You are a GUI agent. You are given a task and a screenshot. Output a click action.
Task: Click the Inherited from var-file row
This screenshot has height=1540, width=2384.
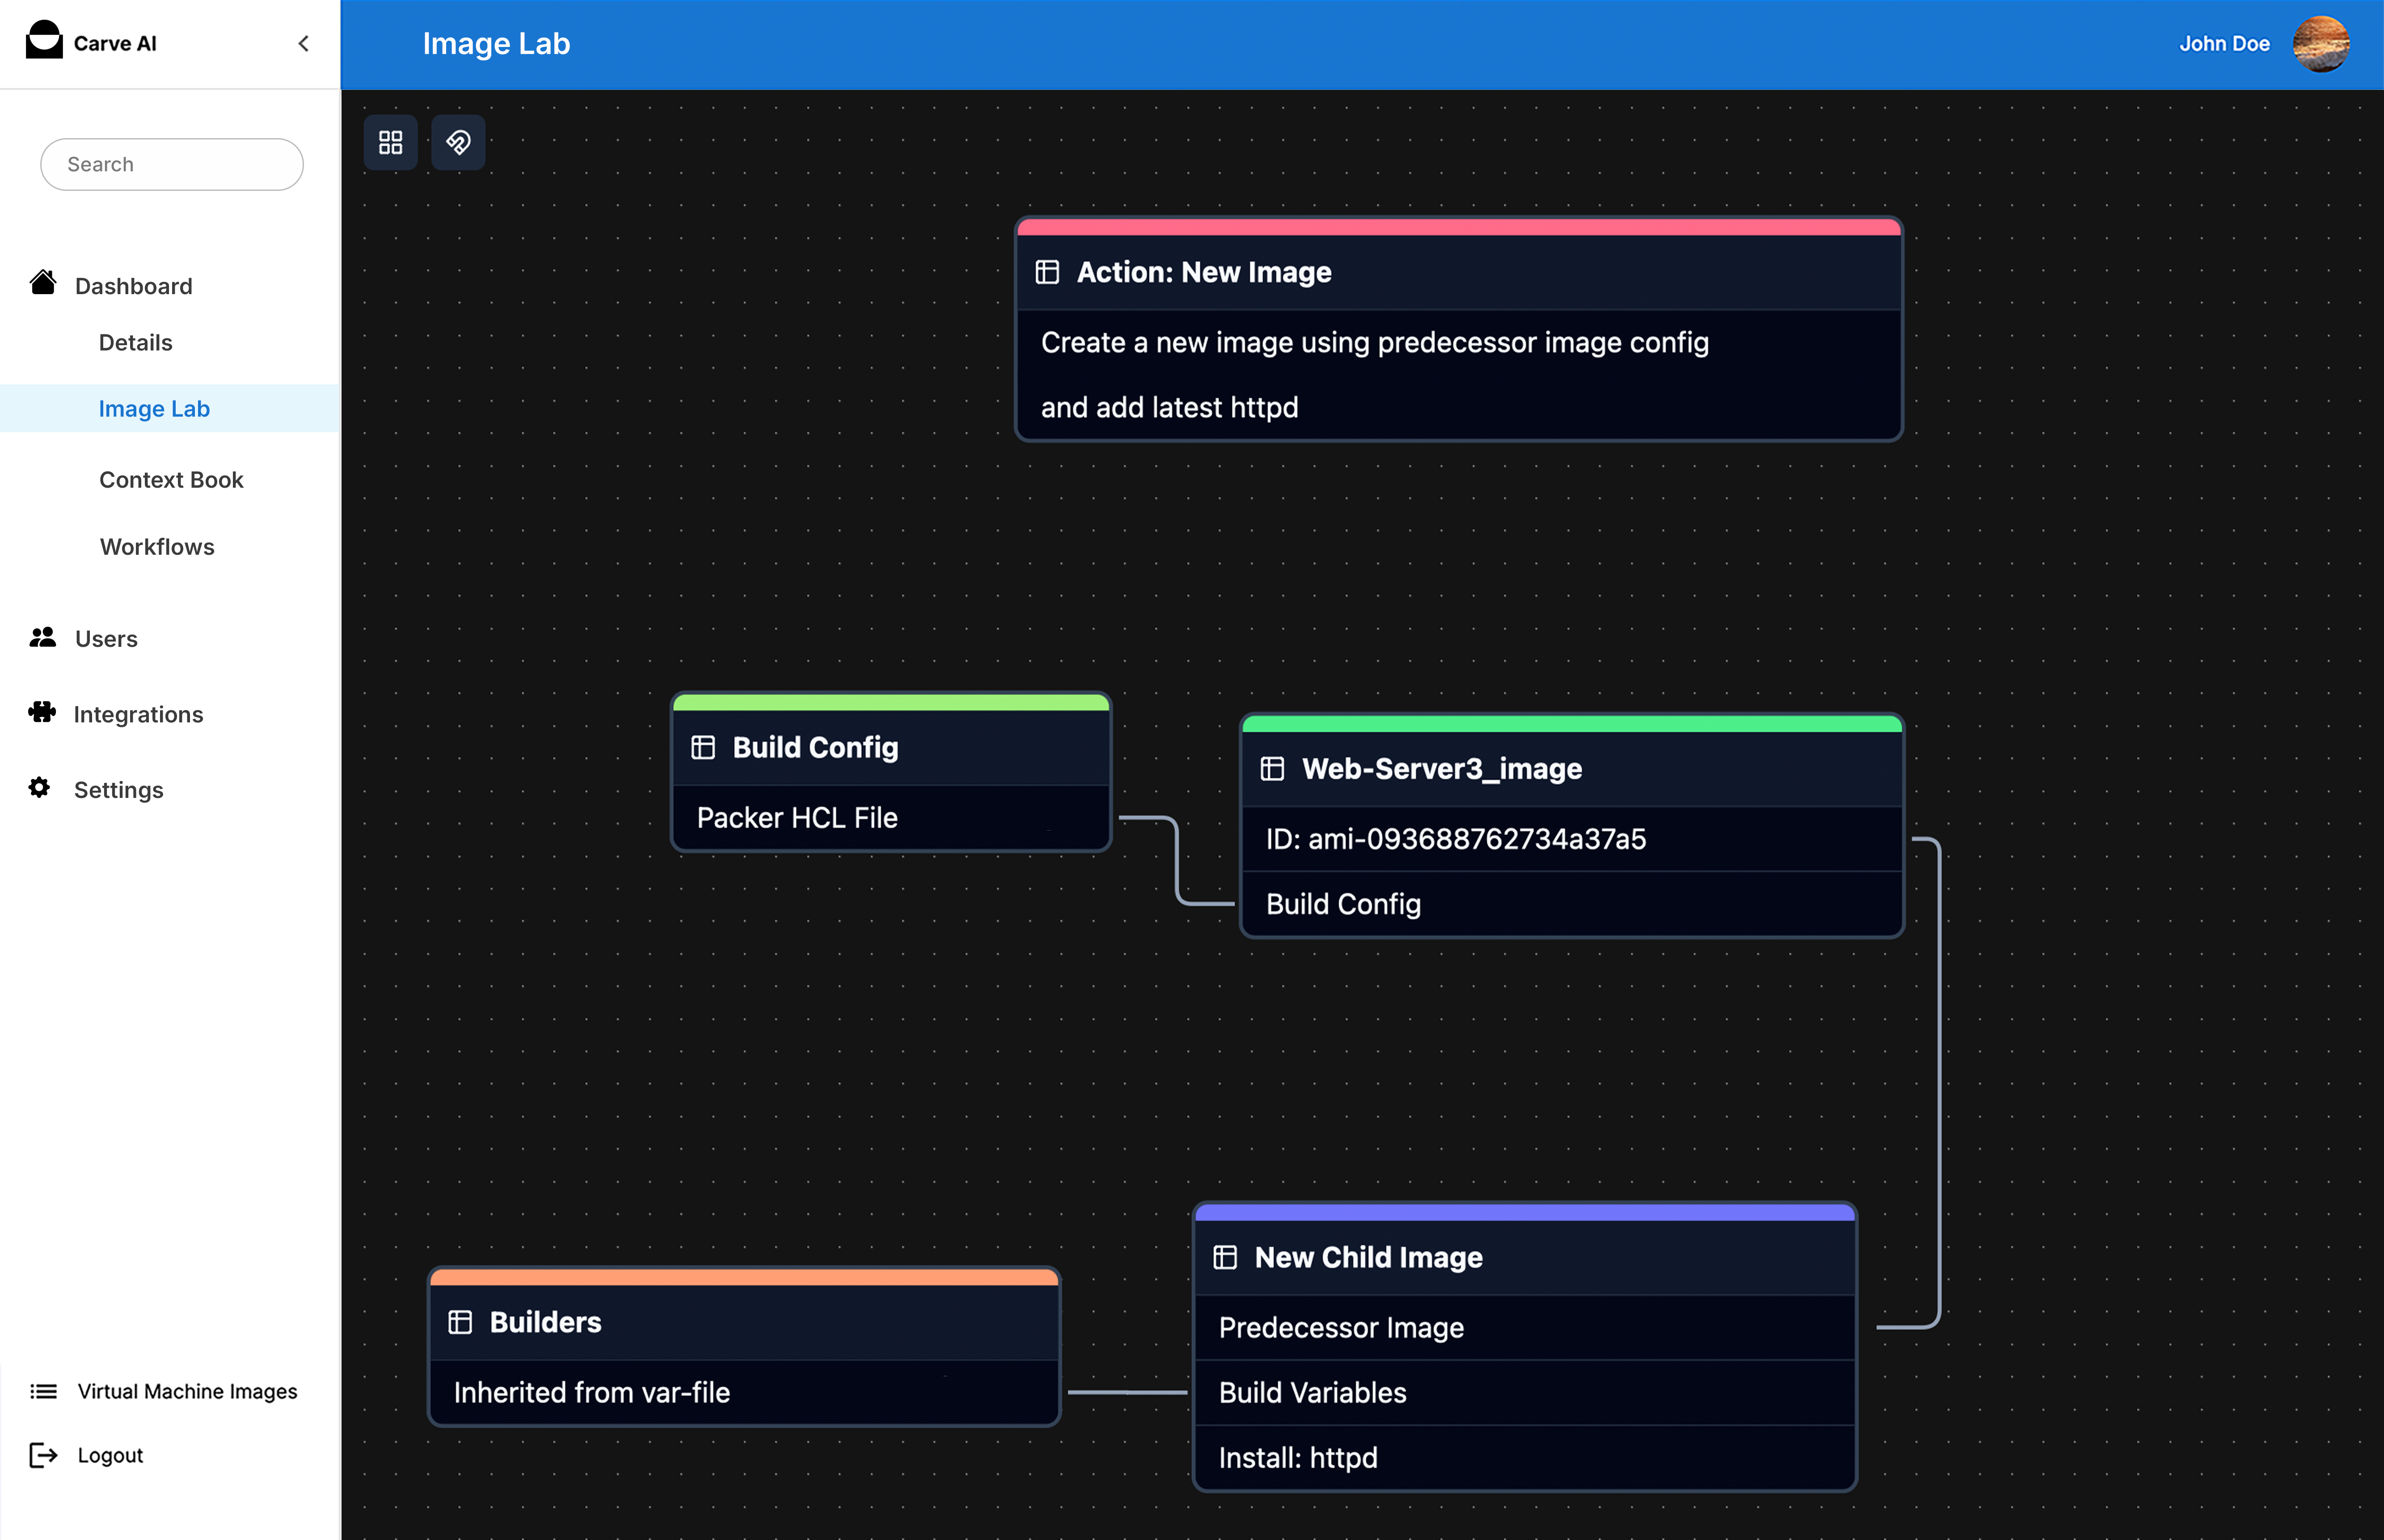coord(744,1392)
